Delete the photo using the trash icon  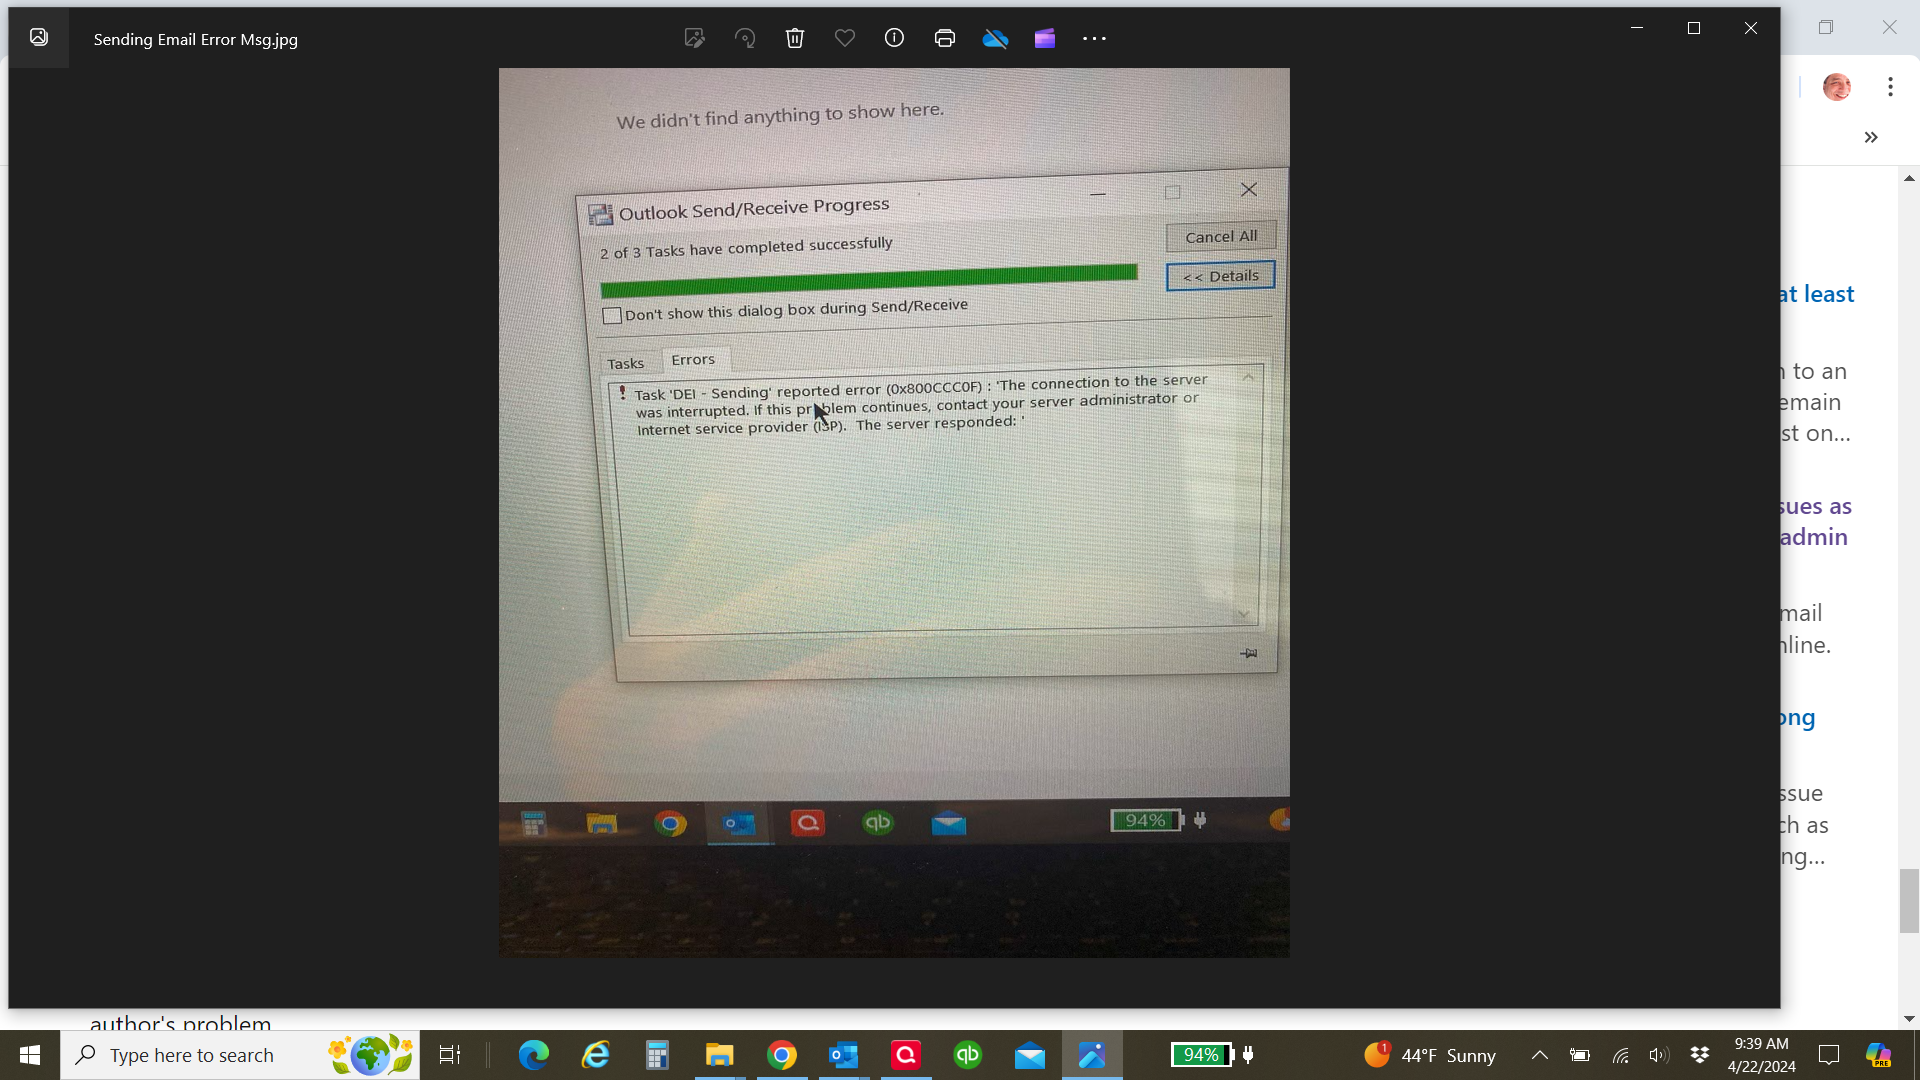795,39
